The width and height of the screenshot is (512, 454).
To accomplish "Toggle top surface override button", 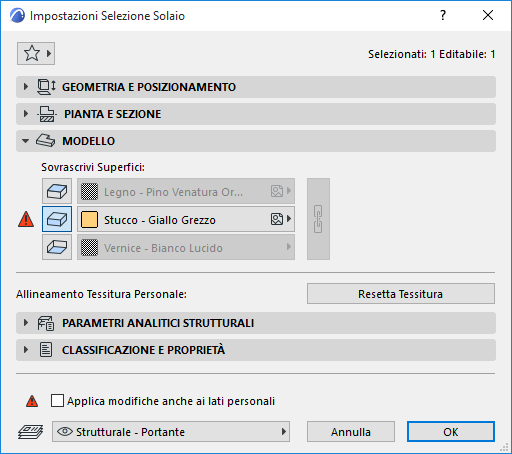I will [57, 191].
